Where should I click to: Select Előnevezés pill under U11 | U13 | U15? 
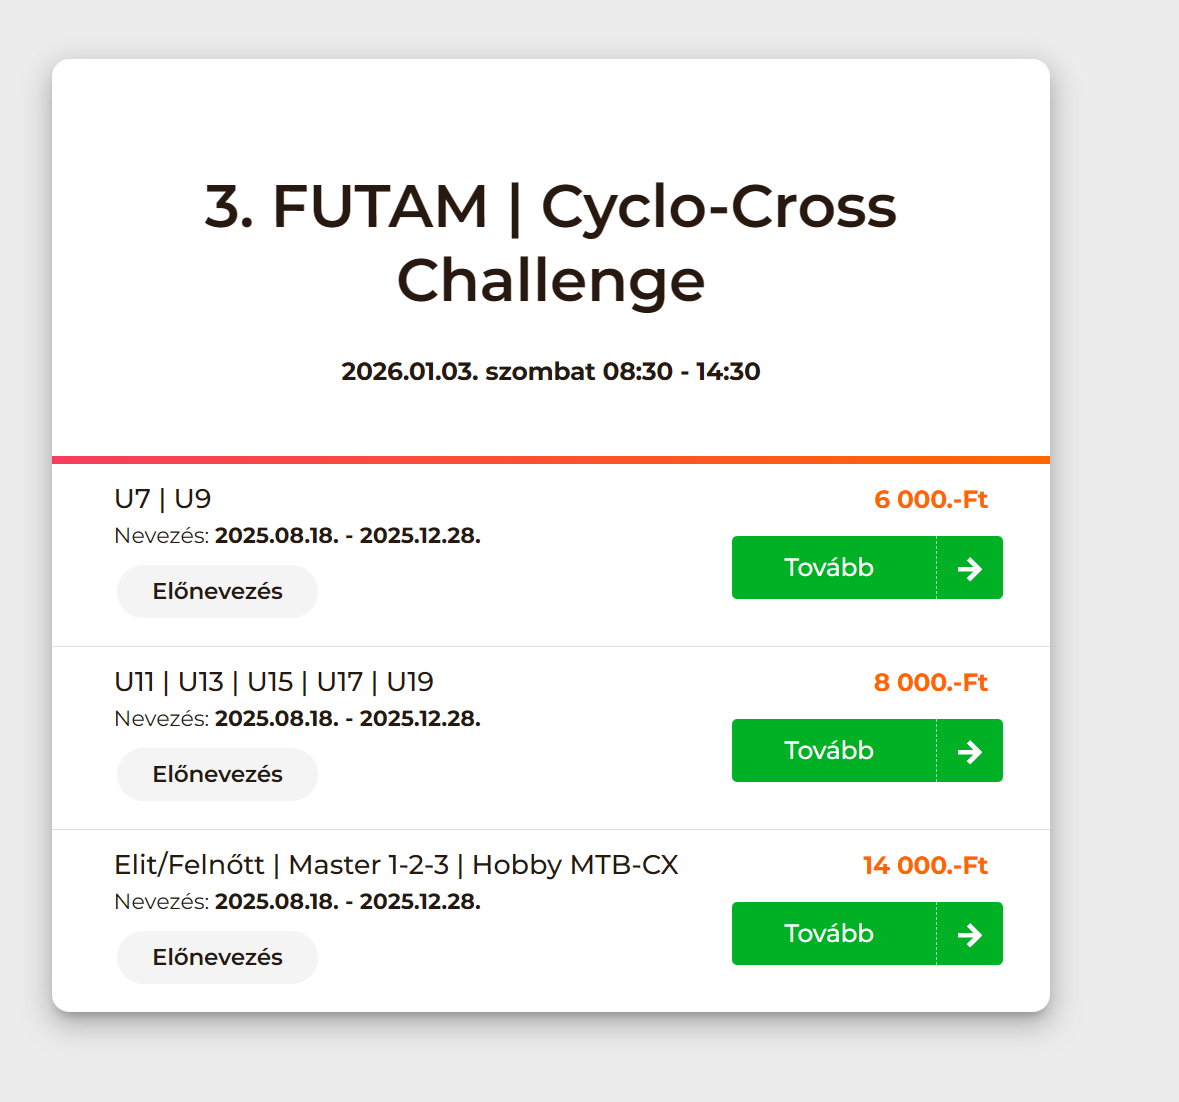tap(217, 774)
